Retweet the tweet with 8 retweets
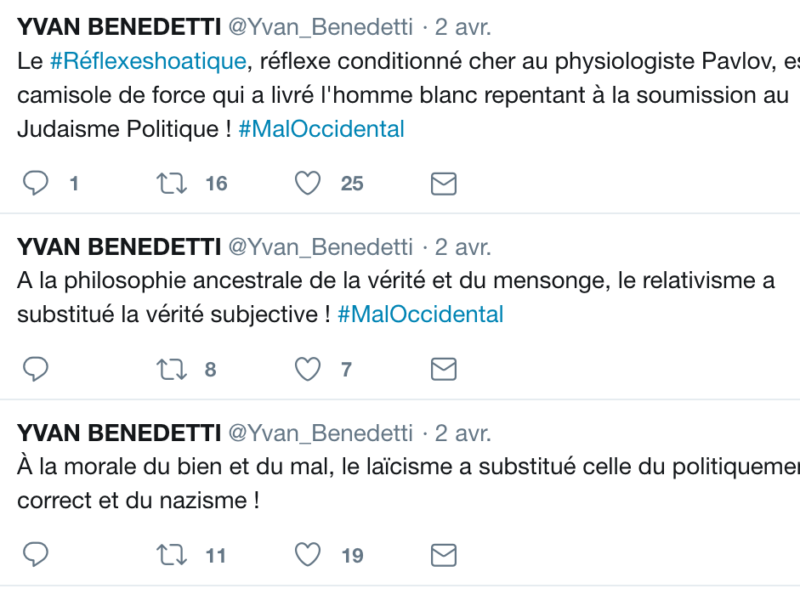 point(173,369)
